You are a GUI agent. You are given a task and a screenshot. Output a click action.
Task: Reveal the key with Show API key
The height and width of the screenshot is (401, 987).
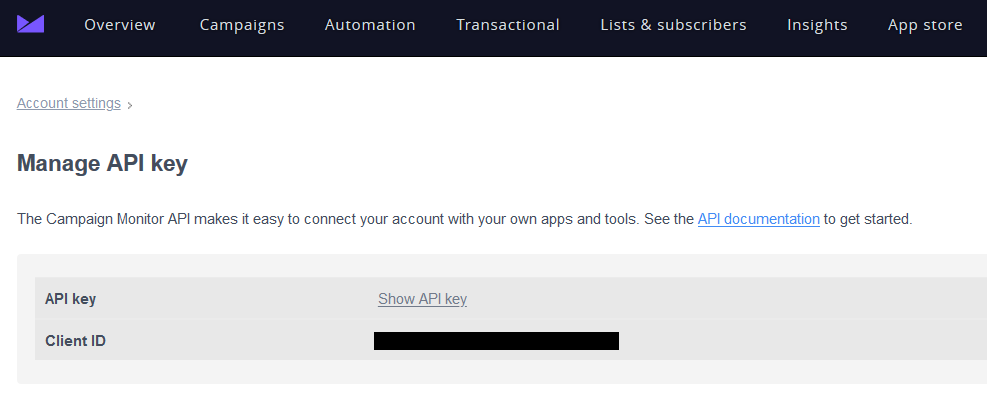point(422,299)
